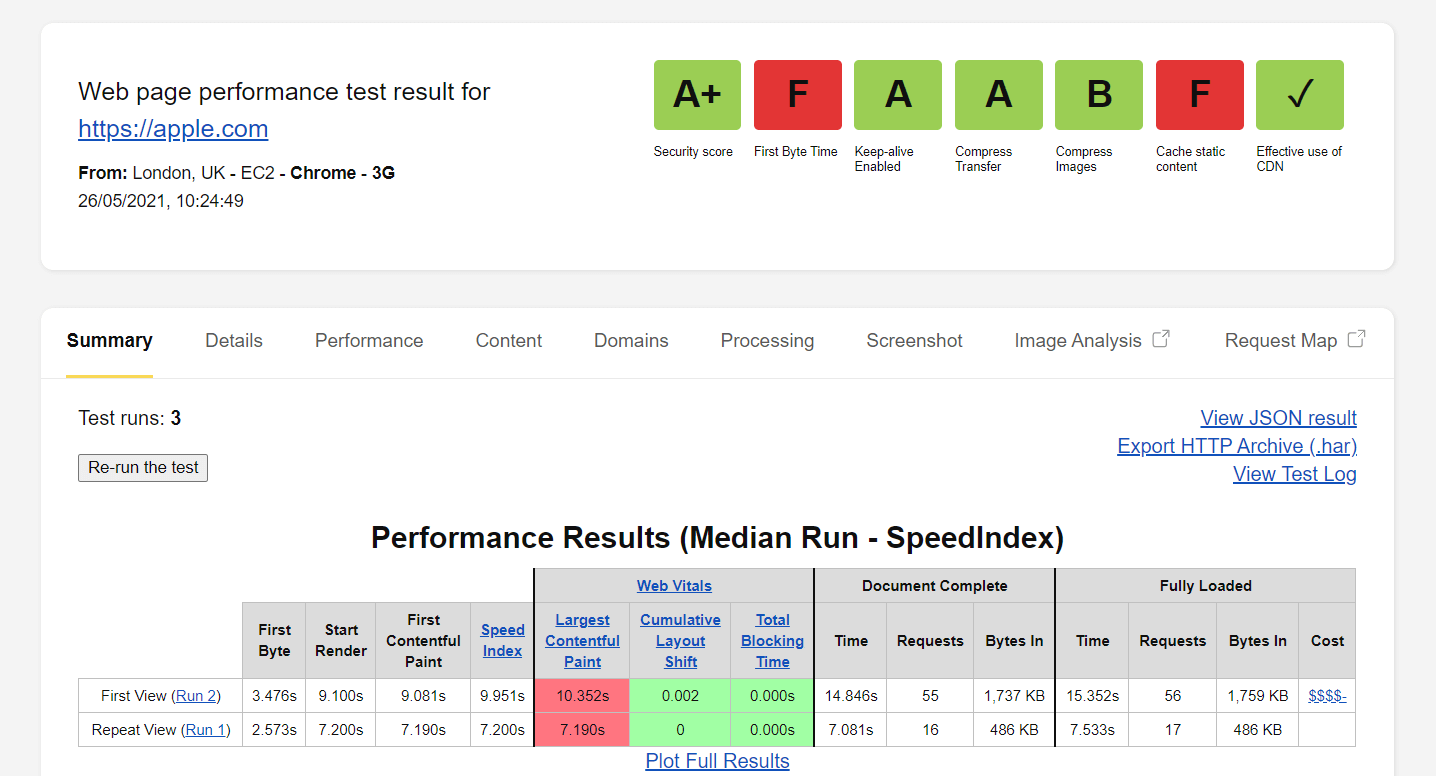Screen dimensions: 1436x776
Task: Click the F Cache static content grade badge
Action: click(1200, 95)
